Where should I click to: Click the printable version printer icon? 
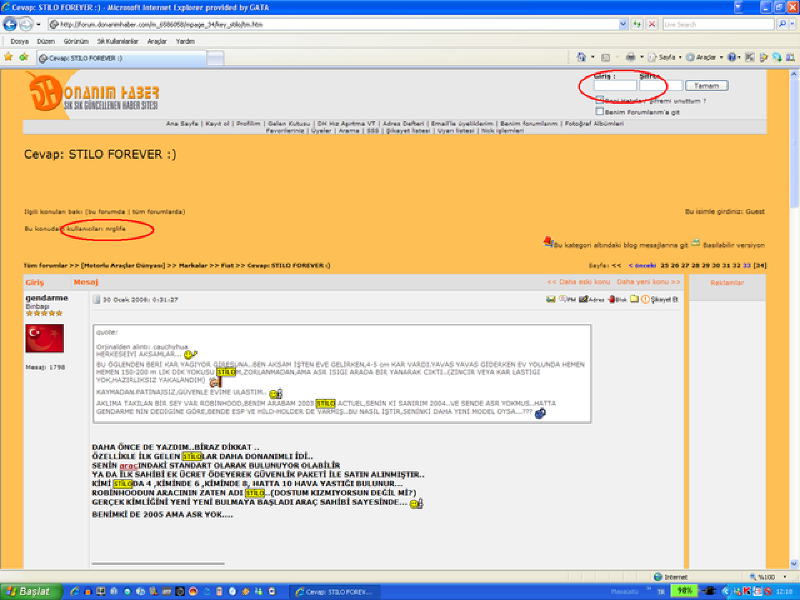click(x=696, y=243)
